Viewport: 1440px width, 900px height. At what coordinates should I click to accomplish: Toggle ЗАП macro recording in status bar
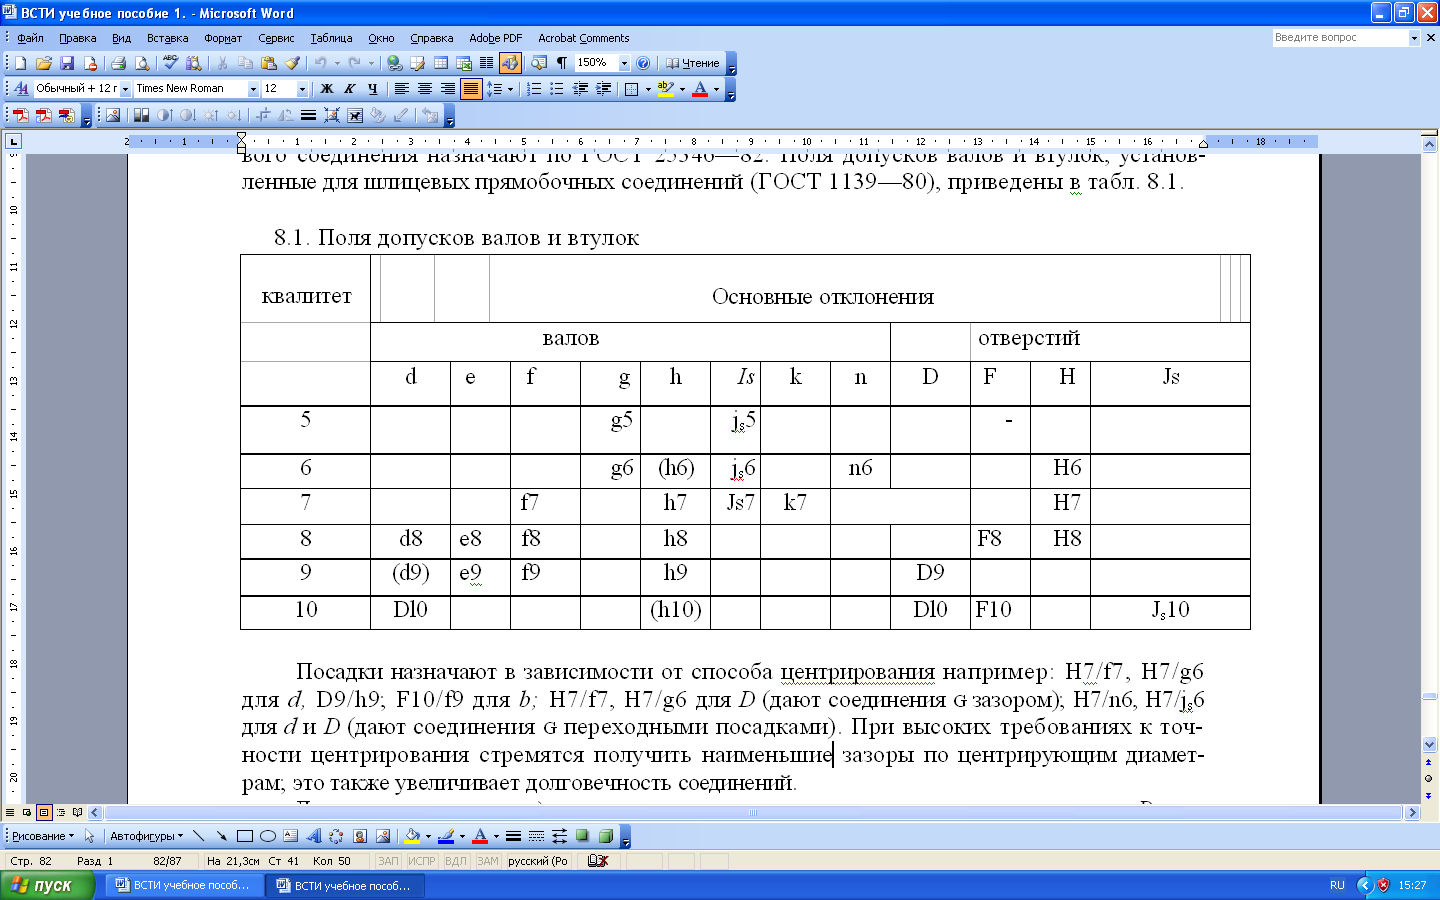coord(388,861)
